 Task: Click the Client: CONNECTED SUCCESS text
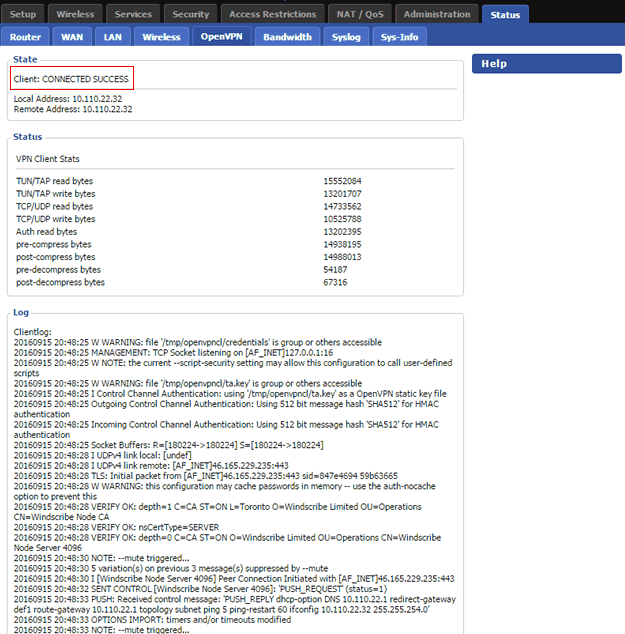(71, 79)
